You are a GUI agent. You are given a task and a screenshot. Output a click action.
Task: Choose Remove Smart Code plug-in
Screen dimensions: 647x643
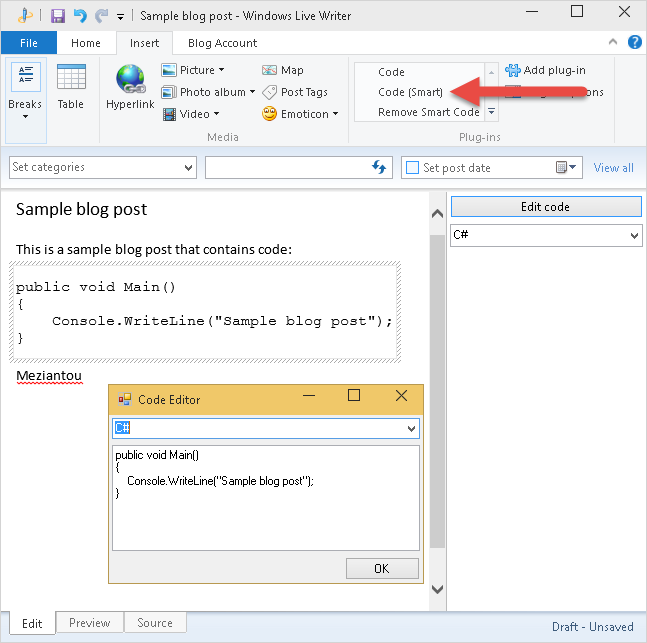click(x=429, y=112)
